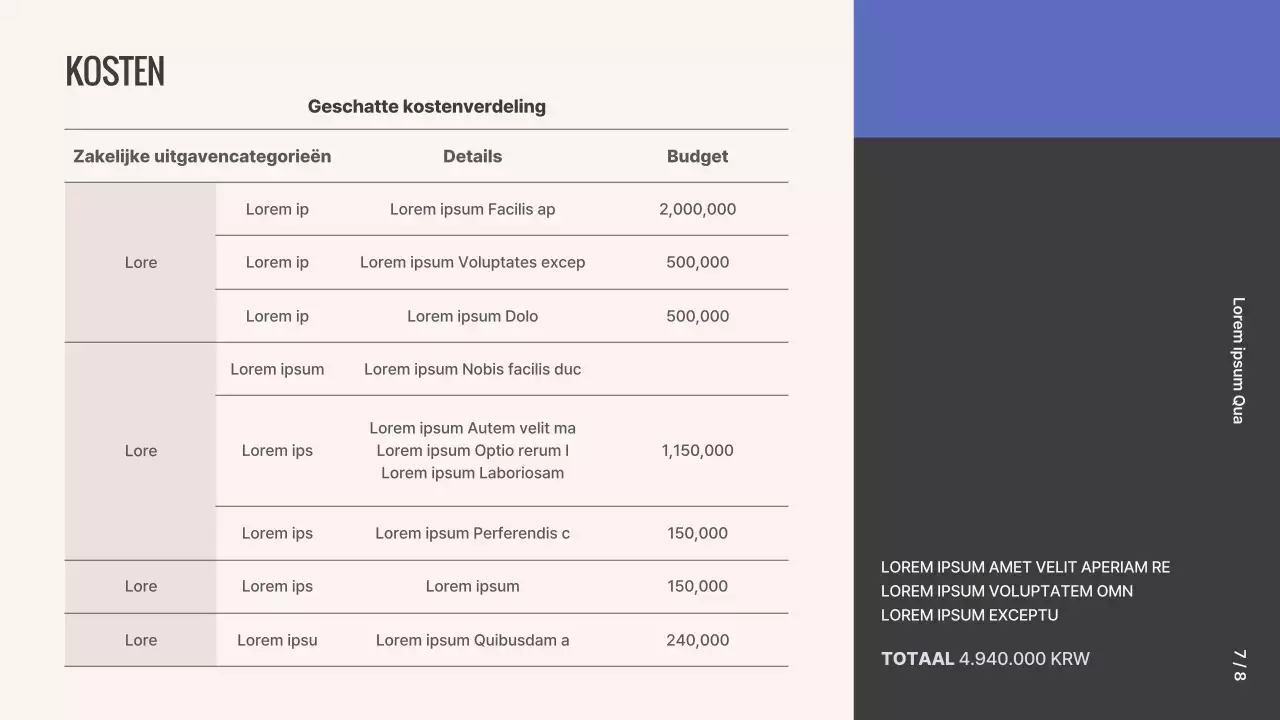Select the Lorem ipsum Voluptates excep cell
Screen dimensions: 1280x720
click(472, 262)
